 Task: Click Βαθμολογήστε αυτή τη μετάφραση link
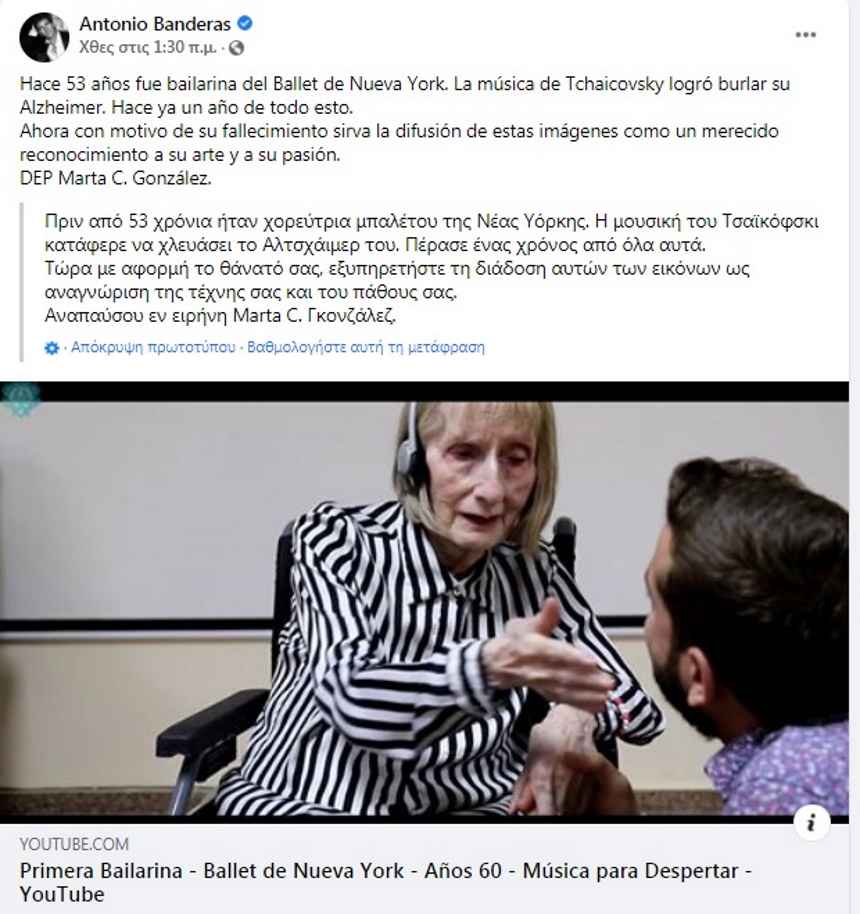coord(366,347)
